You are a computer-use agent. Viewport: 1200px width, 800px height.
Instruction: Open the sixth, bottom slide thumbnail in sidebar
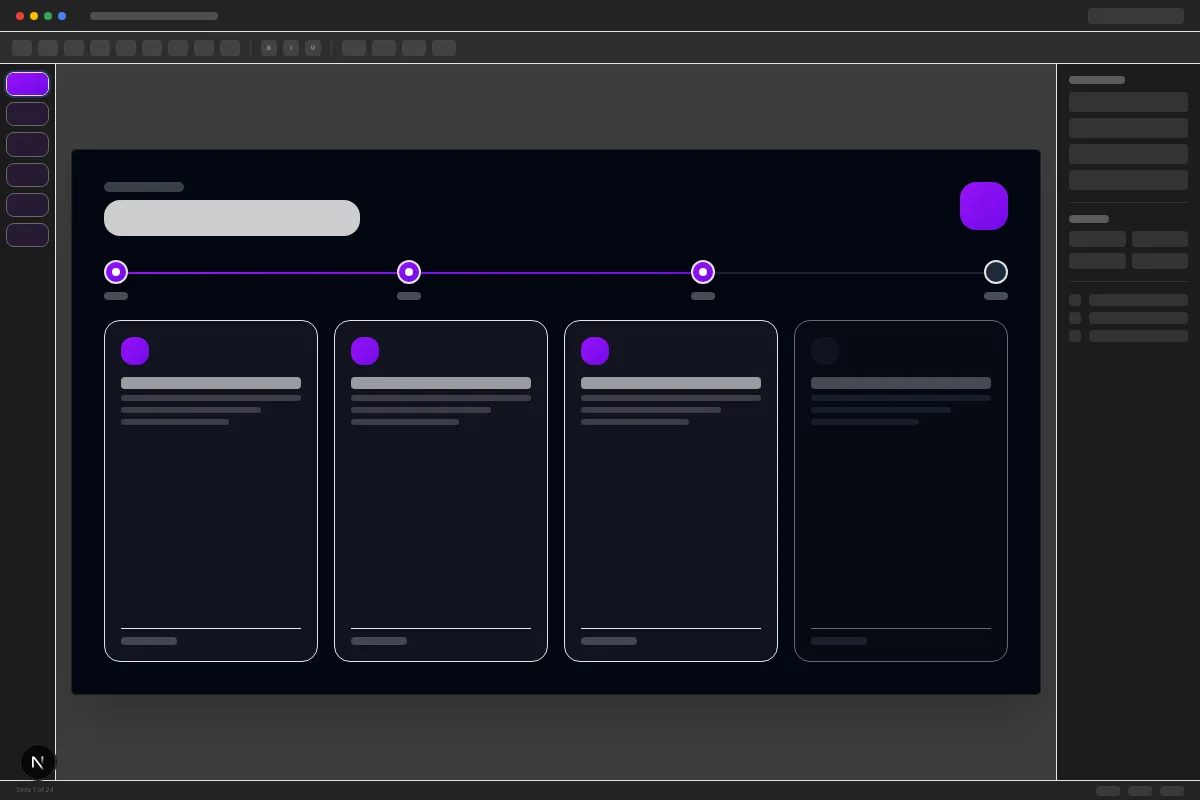[x=27, y=235]
